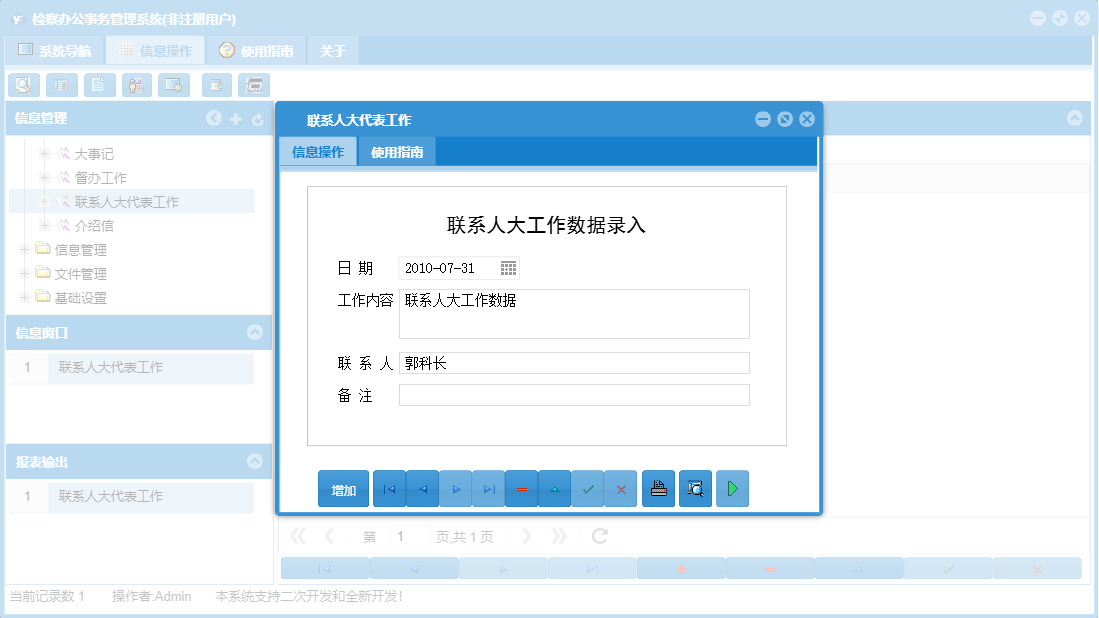Select the search icon in the main toolbar
Image resolution: width=1099 pixels, height=618 pixels.
pos(24,85)
